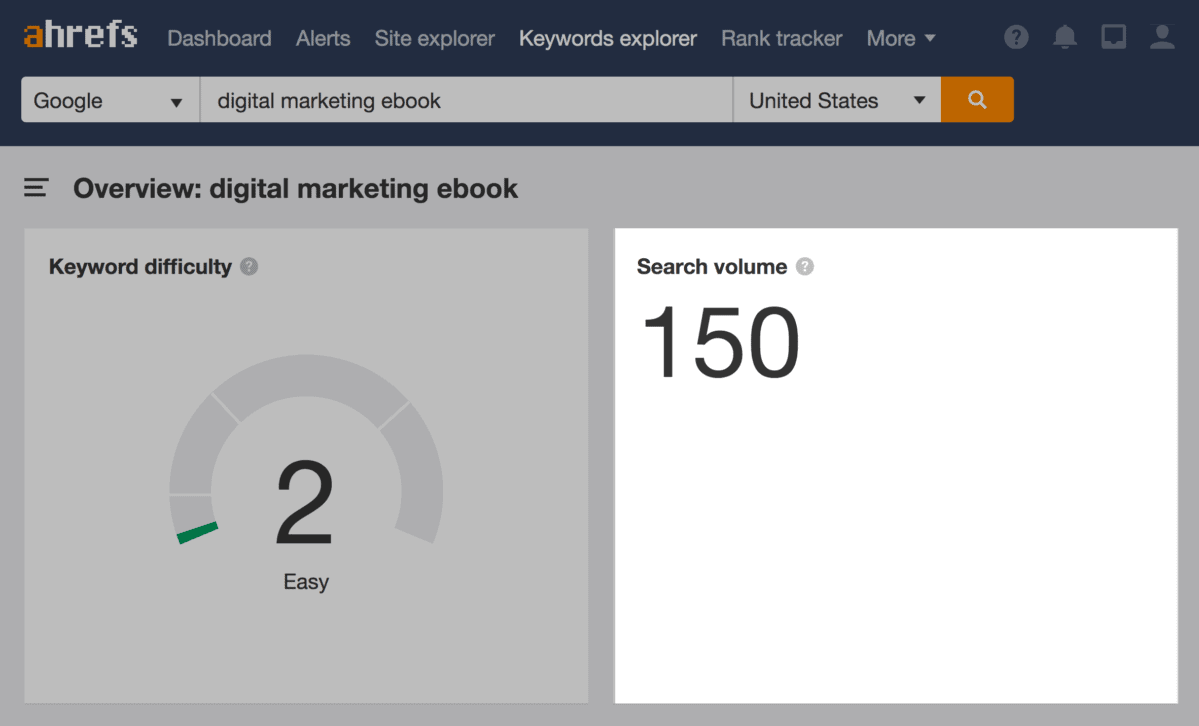Open the Google search engine dropdown
The width and height of the screenshot is (1199, 726).
110,99
